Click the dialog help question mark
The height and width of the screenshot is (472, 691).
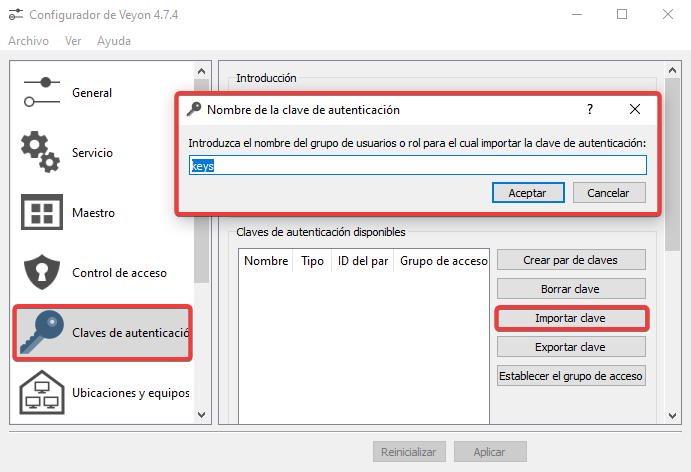[x=590, y=109]
